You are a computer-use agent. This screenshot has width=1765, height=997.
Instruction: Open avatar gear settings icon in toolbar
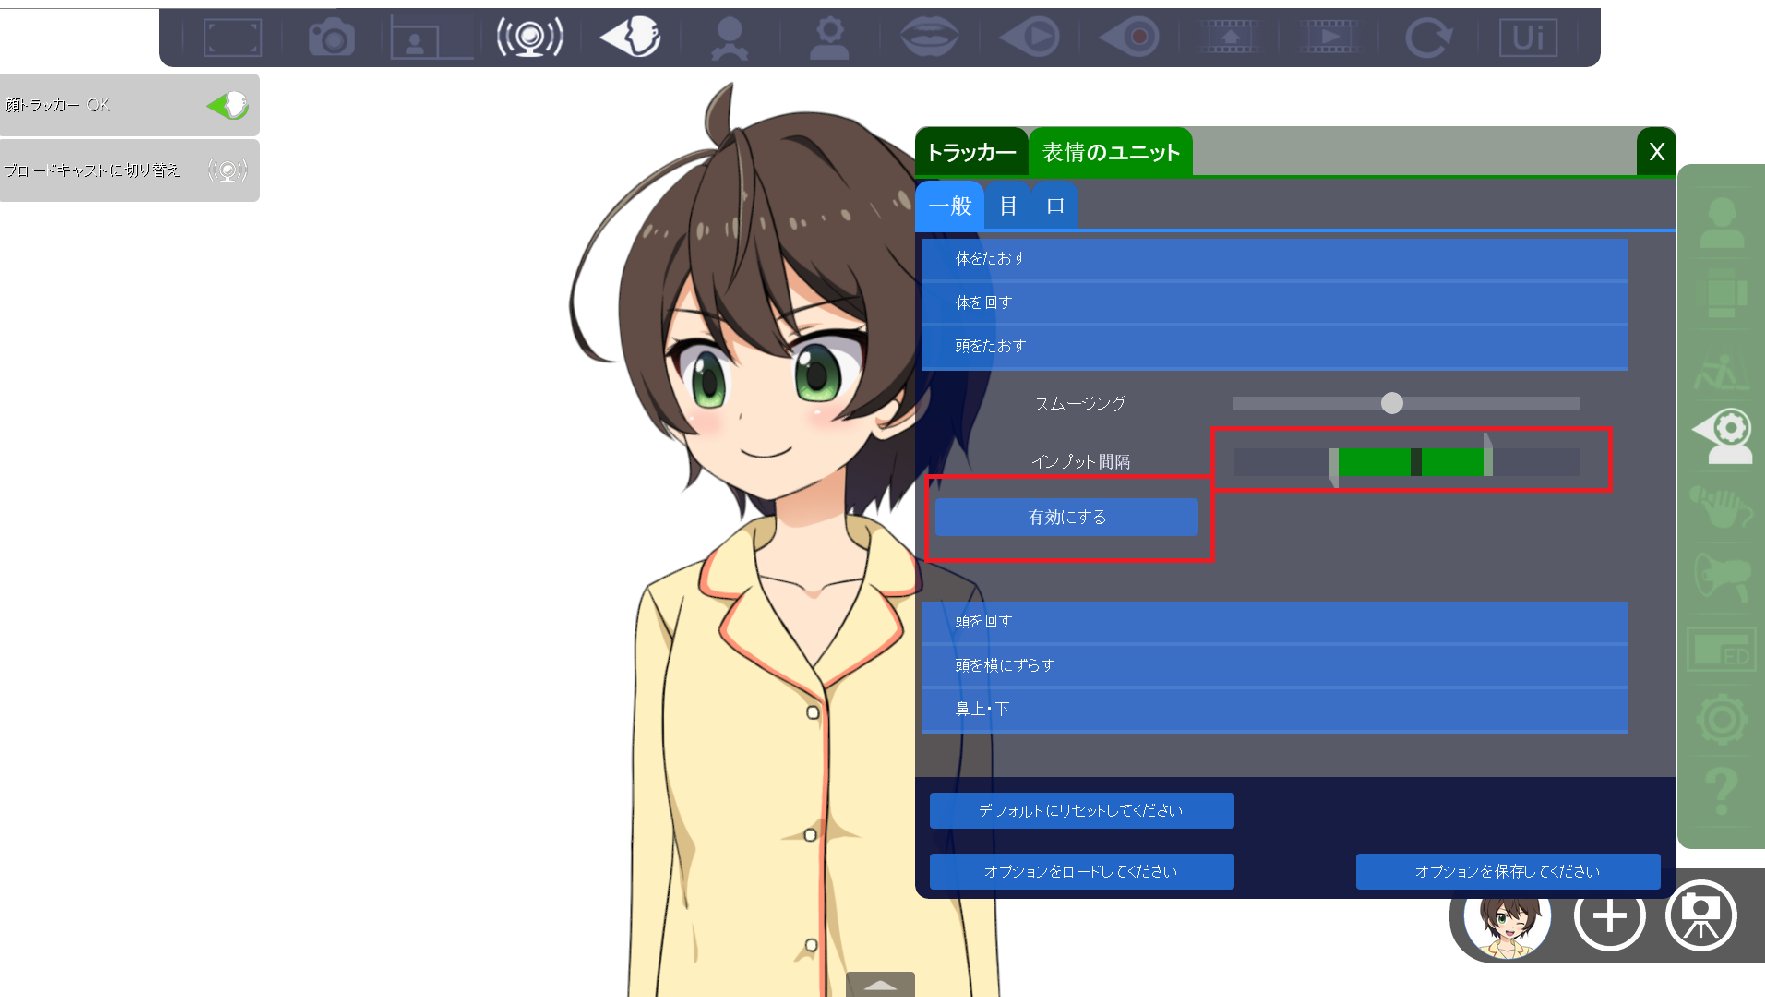pyautogui.click(x=830, y=38)
